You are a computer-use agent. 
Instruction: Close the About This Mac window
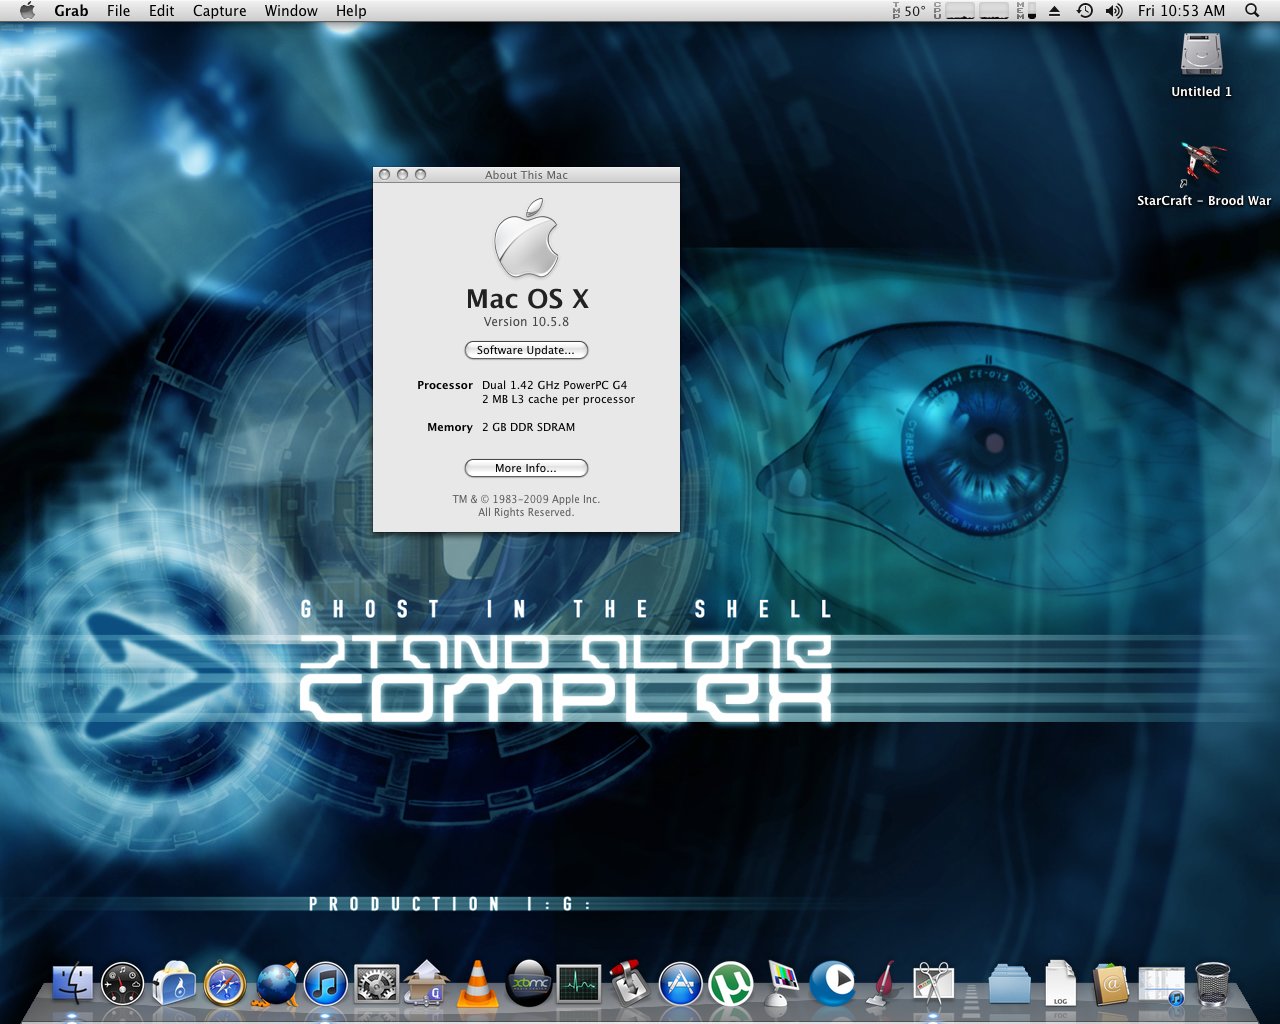(384, 174)
